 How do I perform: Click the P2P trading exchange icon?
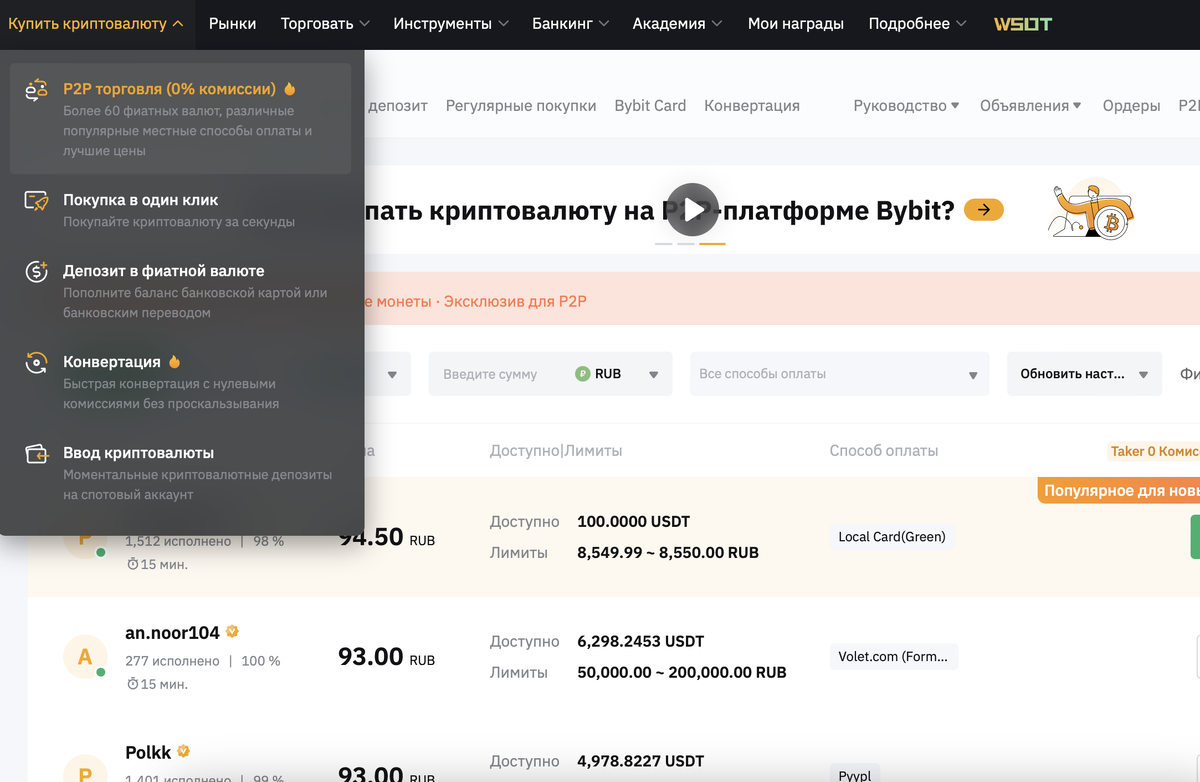[x=36, y=89]
